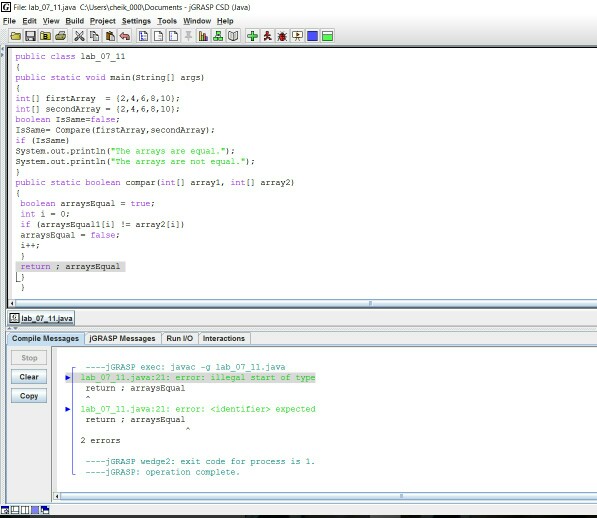Screen dimensions: 597x518
Task: Select the lab_07_11.java file tab
Action: 41,318
